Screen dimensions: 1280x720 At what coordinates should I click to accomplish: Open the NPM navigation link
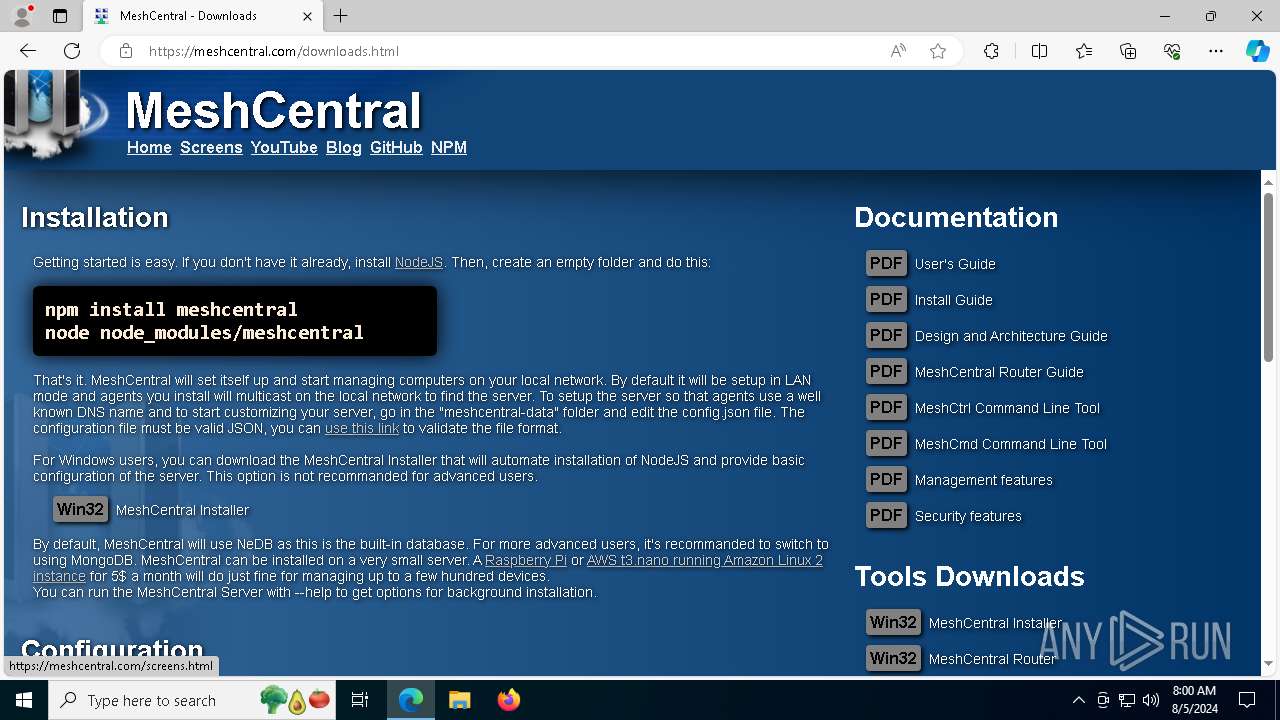pos(449,147)
